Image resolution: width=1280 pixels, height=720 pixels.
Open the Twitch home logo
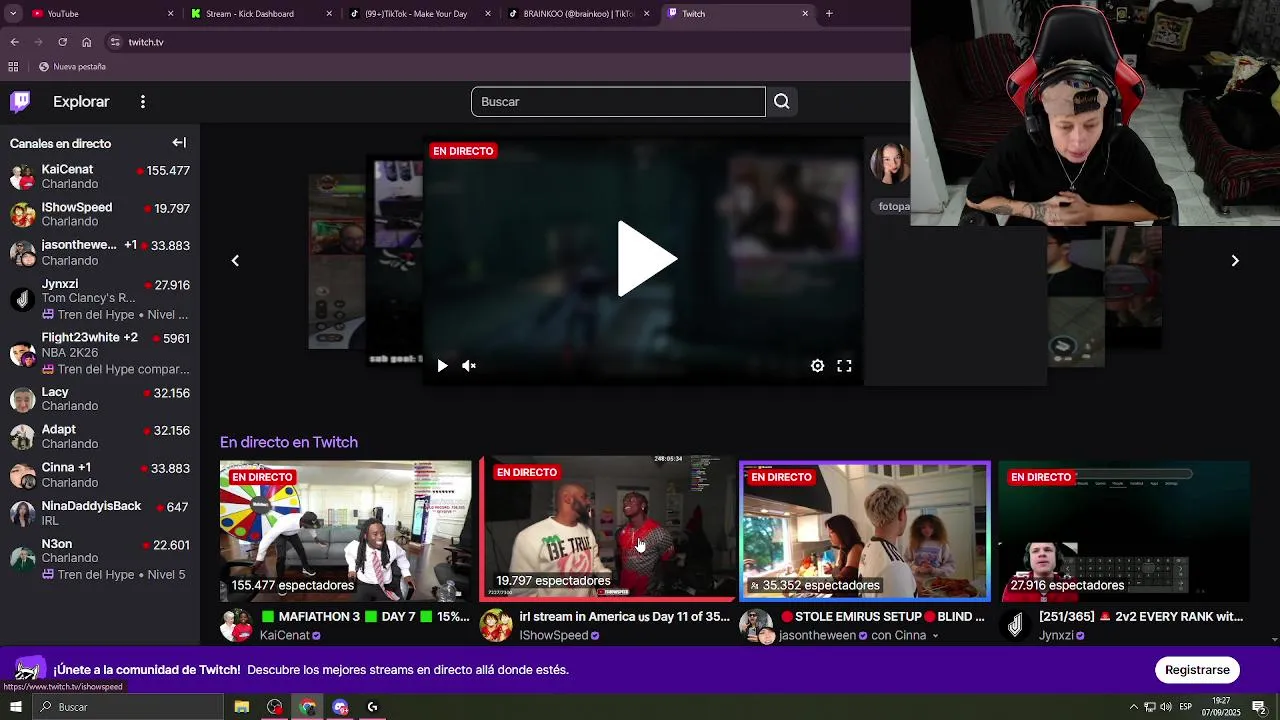coord(20,101)
